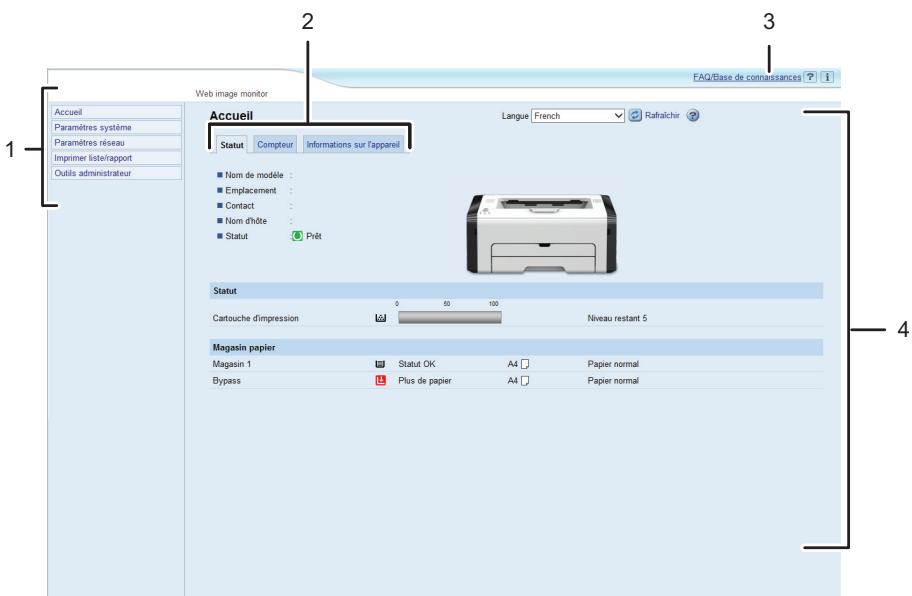
Task: Click the toner level progress bar
Action: pos(450,317)
